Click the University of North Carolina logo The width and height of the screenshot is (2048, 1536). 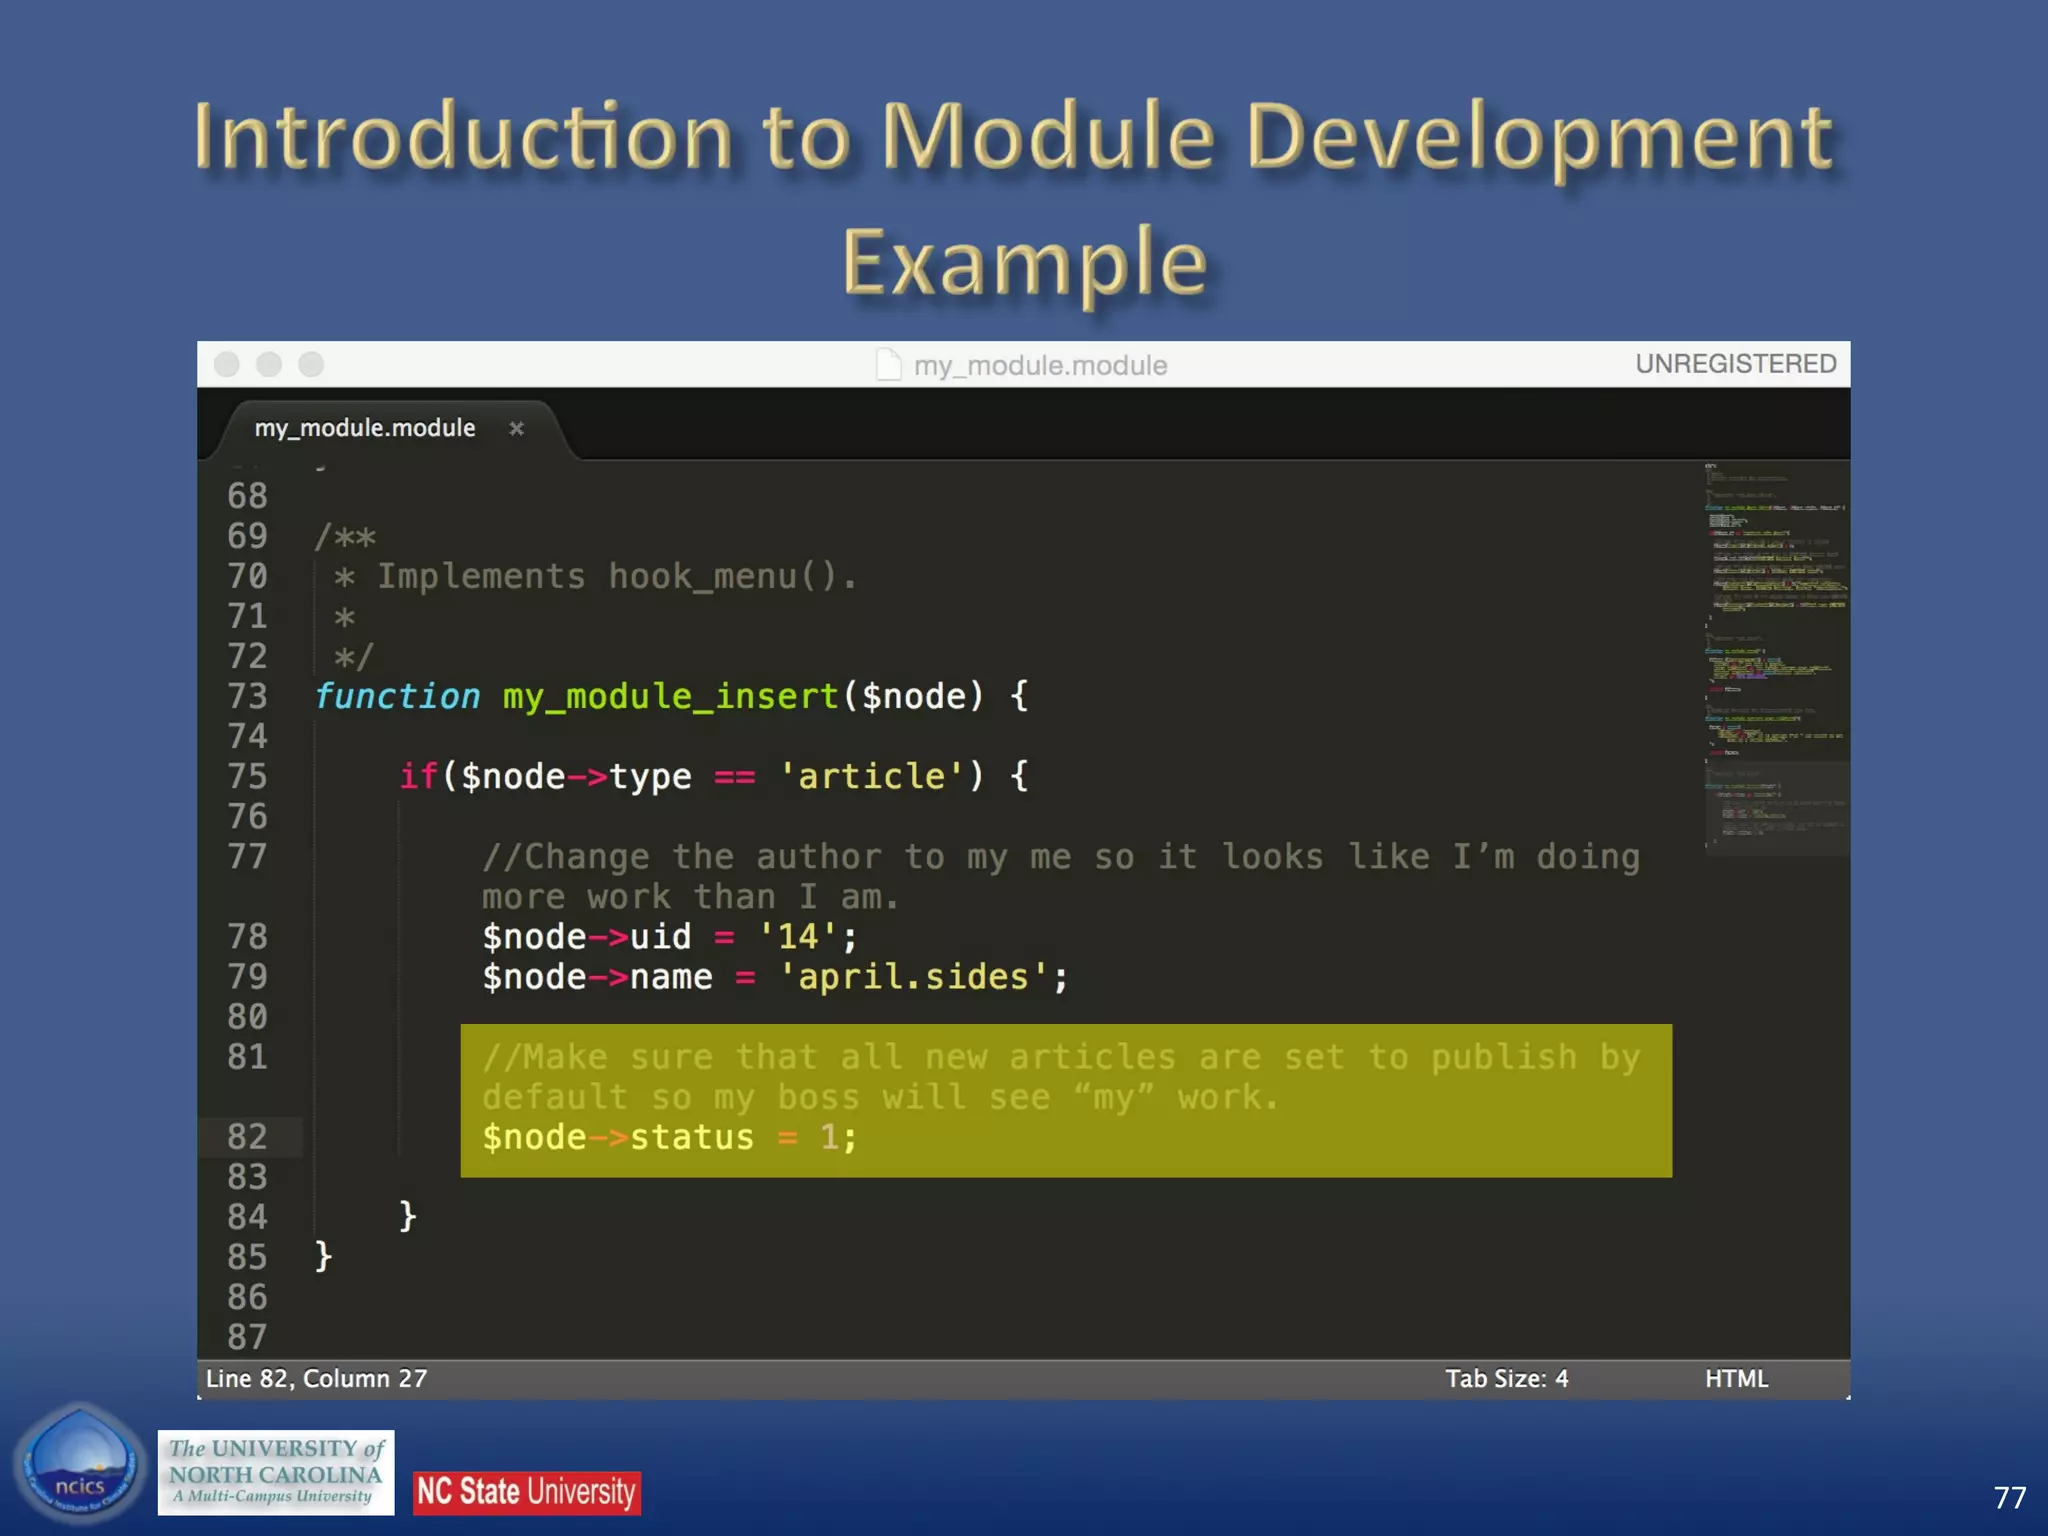point(276,1472)
